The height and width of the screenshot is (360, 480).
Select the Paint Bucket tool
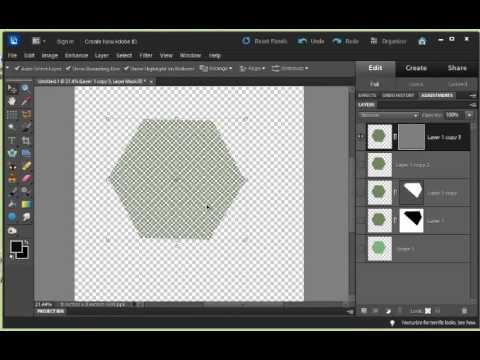point(12,204)
